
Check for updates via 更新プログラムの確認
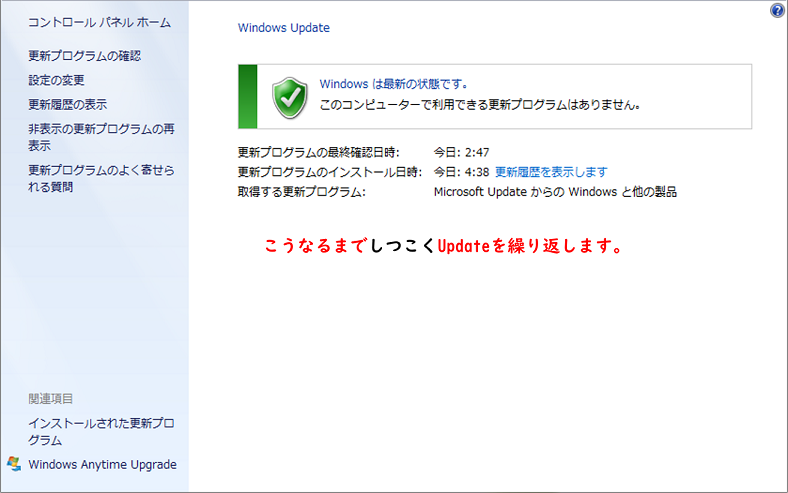point(84,56)
